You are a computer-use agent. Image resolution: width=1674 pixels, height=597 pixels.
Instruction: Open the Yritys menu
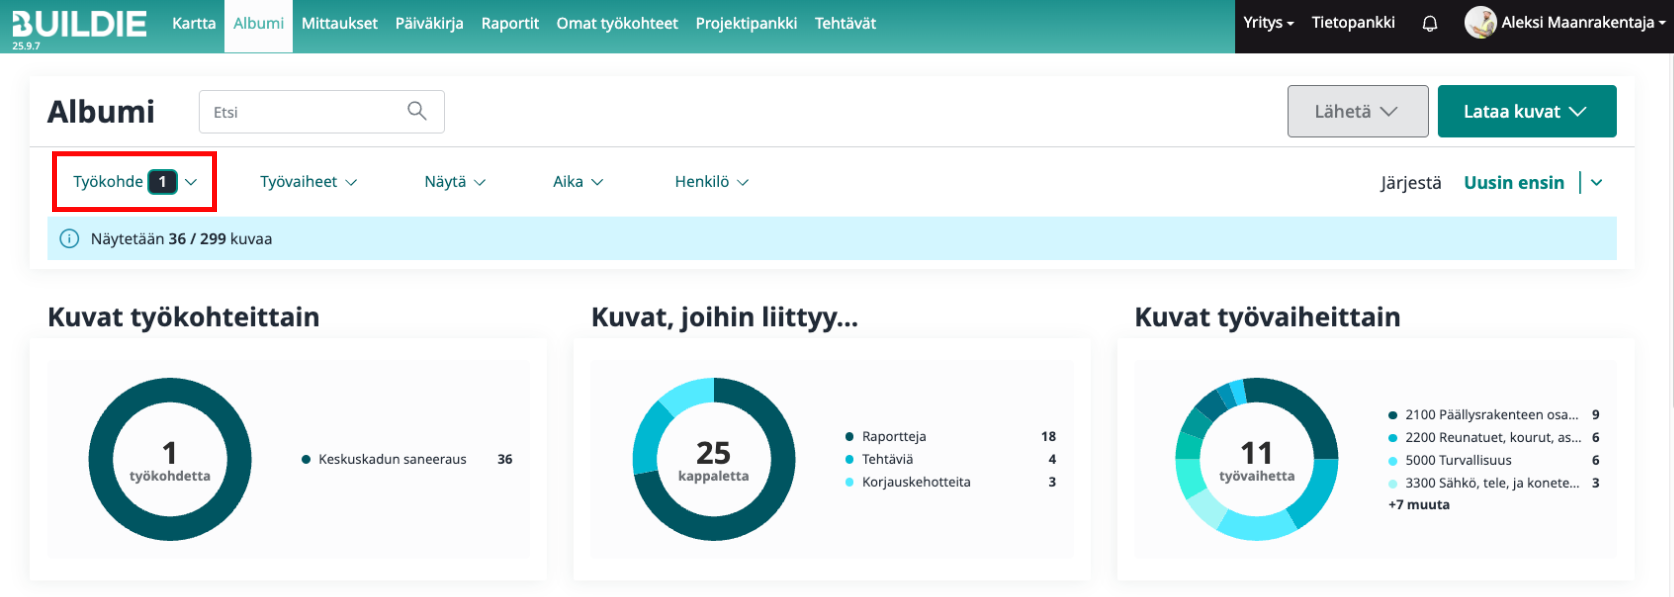[x=1268, y=23]
